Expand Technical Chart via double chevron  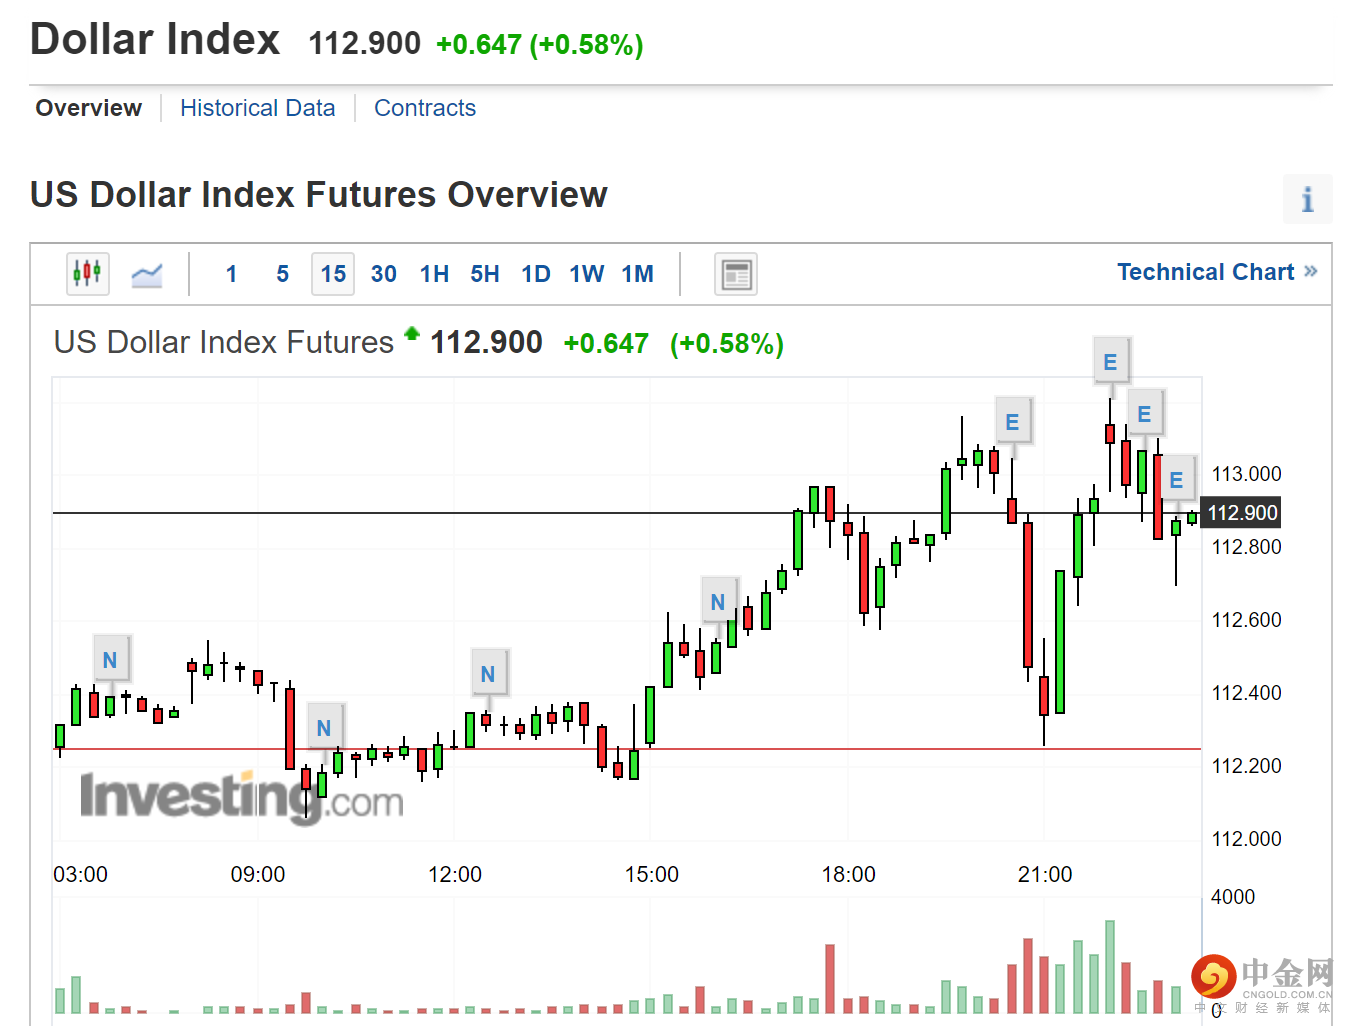point(1310,272)
